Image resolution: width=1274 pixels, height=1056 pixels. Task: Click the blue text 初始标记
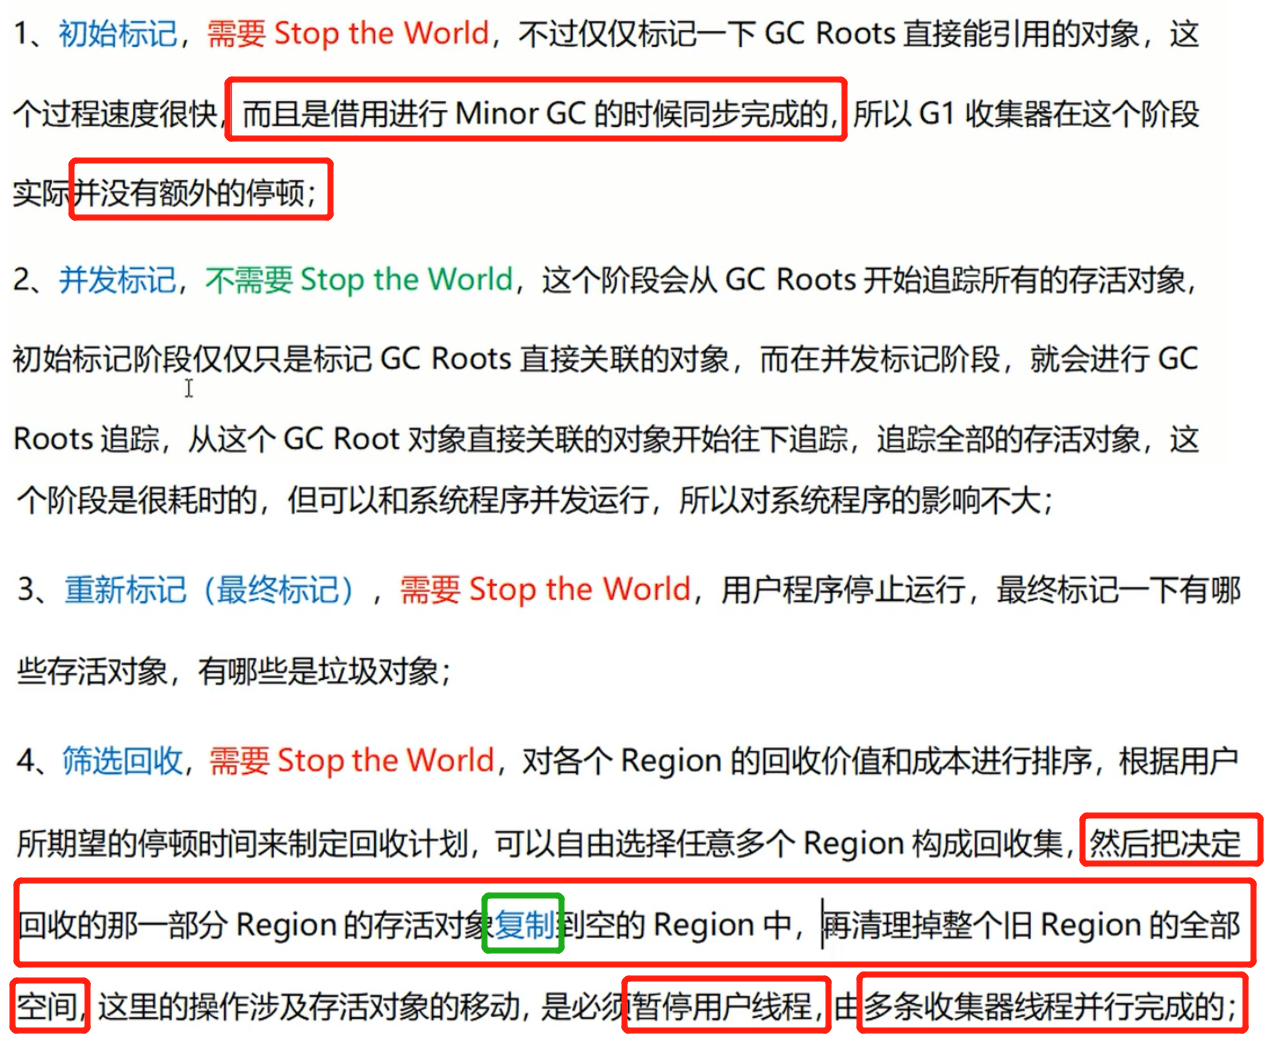point(117,34)
